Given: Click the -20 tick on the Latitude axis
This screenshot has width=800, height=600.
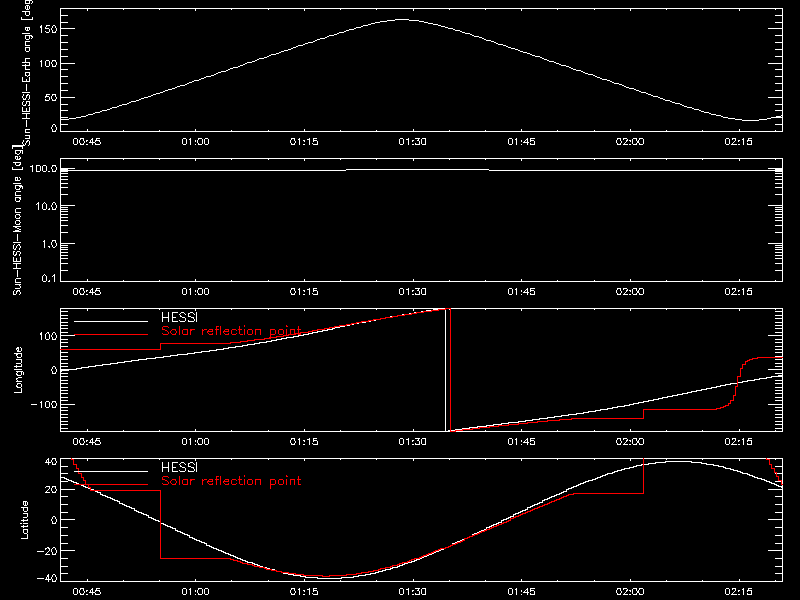Looking at the screenshot, I should pos(47,551).
